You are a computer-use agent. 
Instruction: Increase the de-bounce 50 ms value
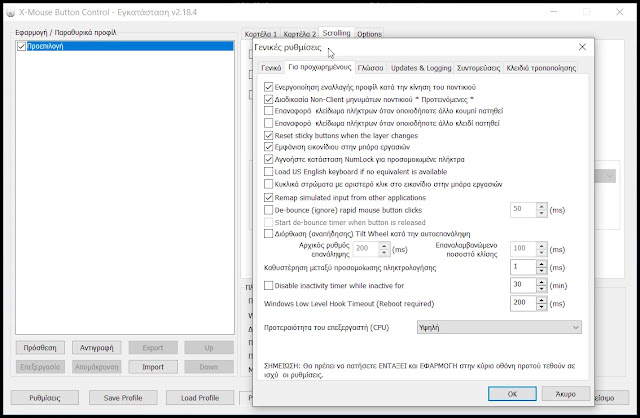coord(541,206)
